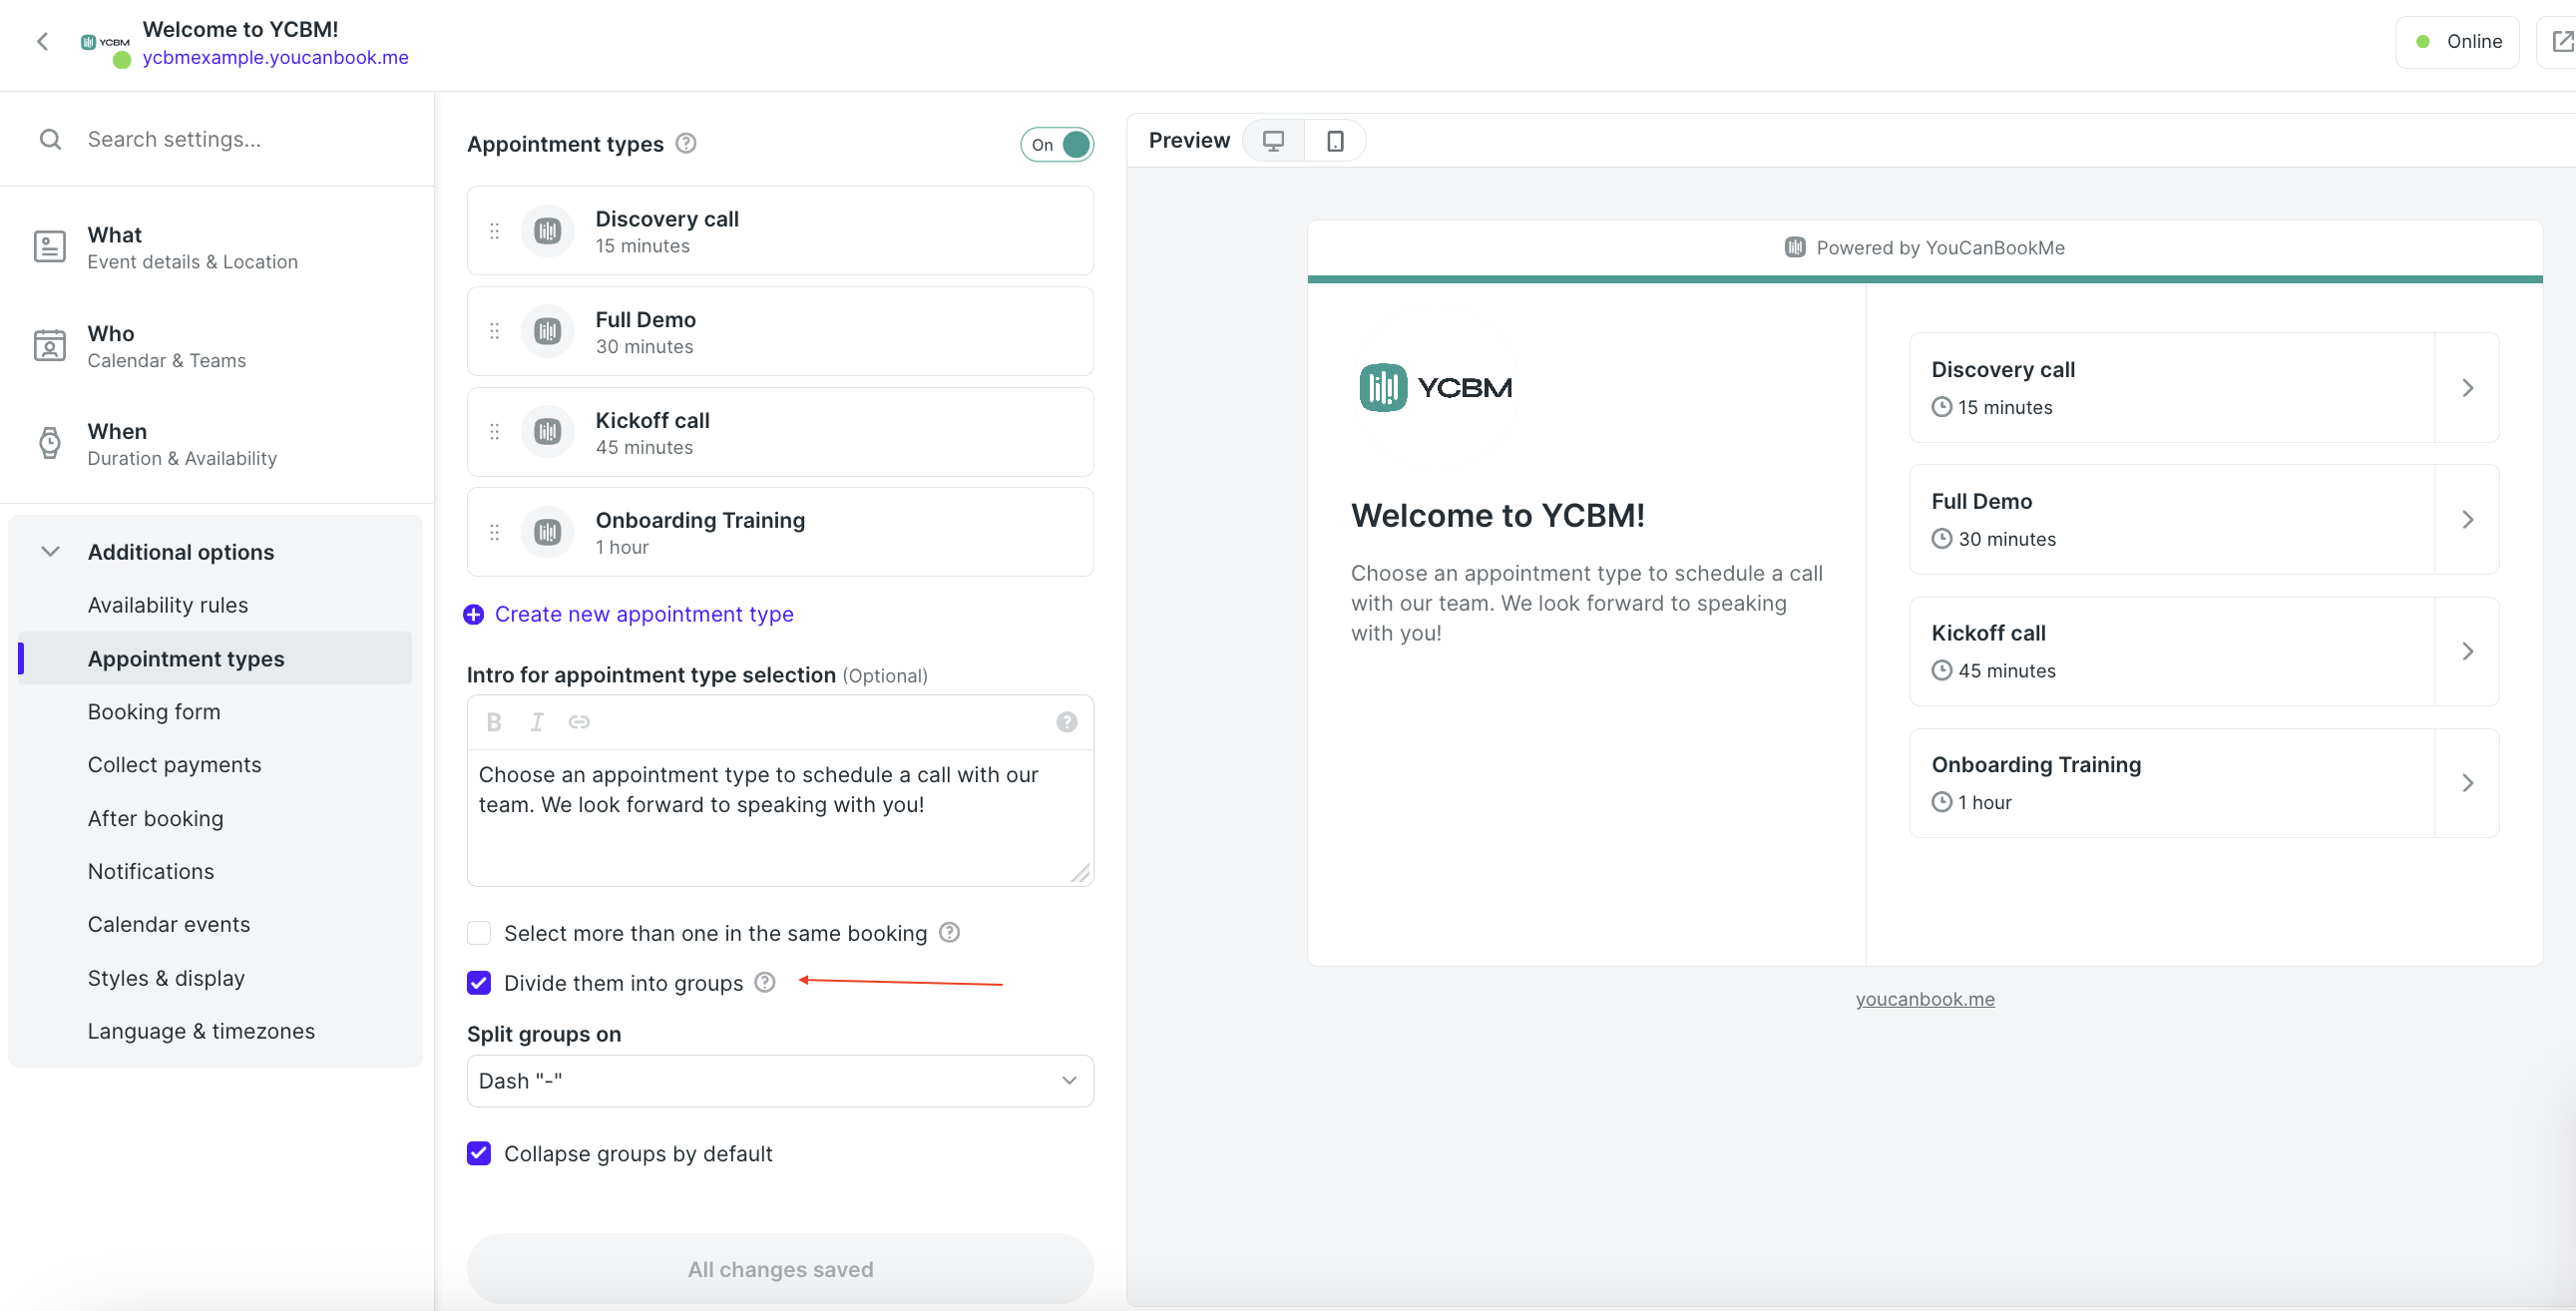
Task: Open help icon beside Appointment types heading
Action: coord(686,143)
